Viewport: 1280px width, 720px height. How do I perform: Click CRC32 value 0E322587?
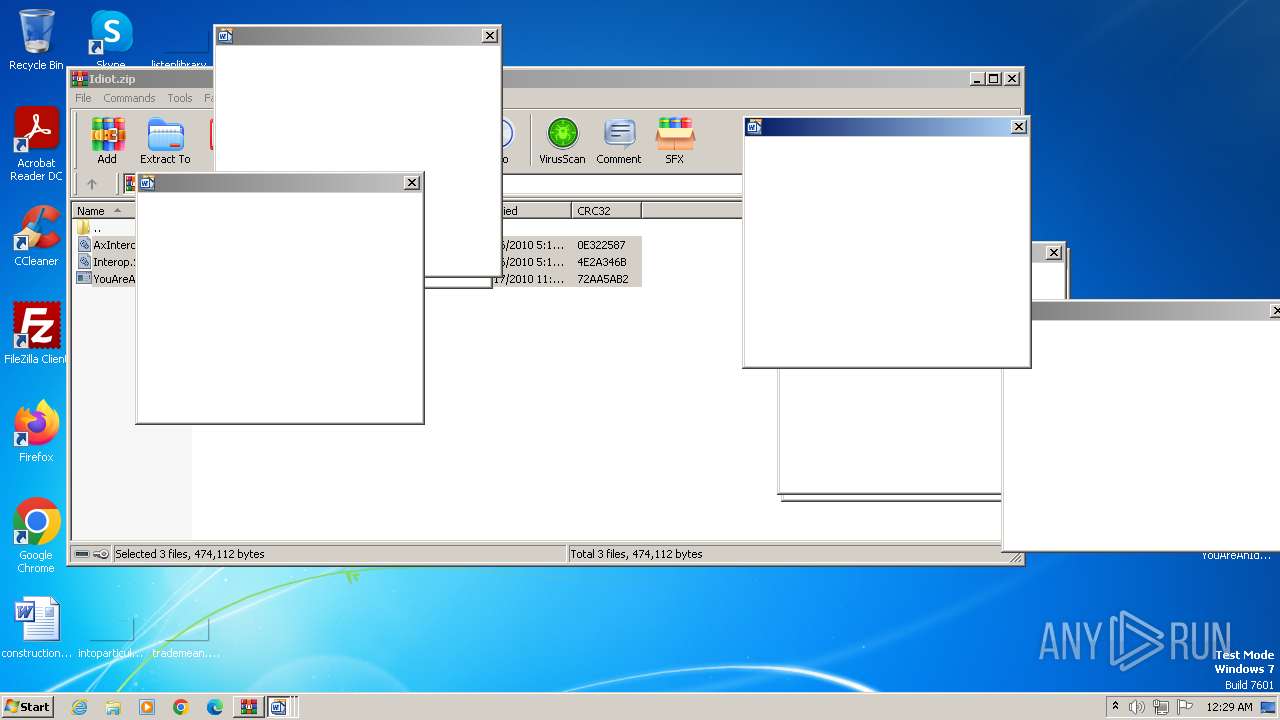click(601, 245)
